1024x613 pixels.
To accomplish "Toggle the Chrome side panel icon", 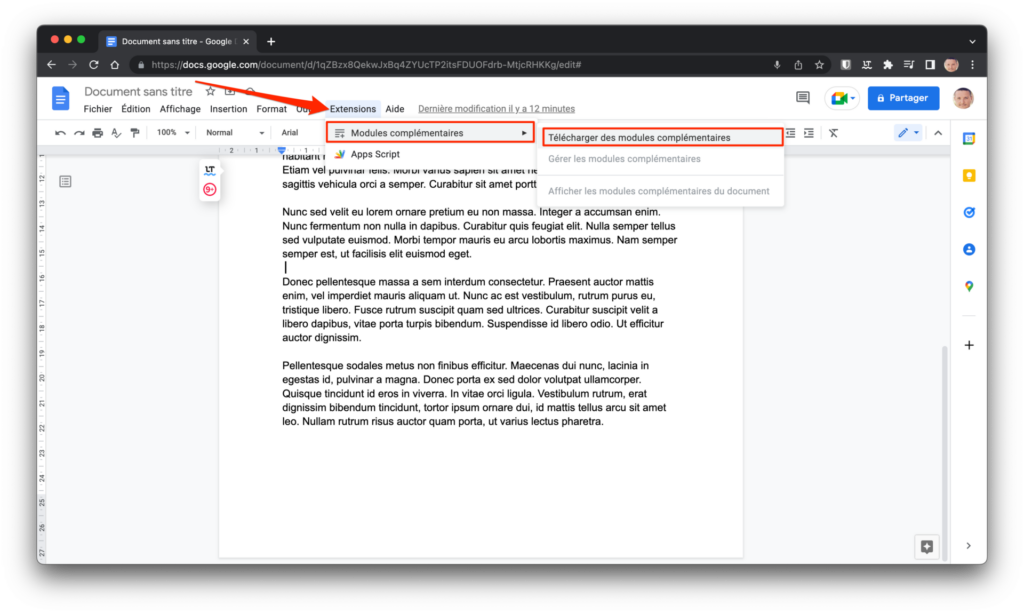I will click(x=930, y=65).
